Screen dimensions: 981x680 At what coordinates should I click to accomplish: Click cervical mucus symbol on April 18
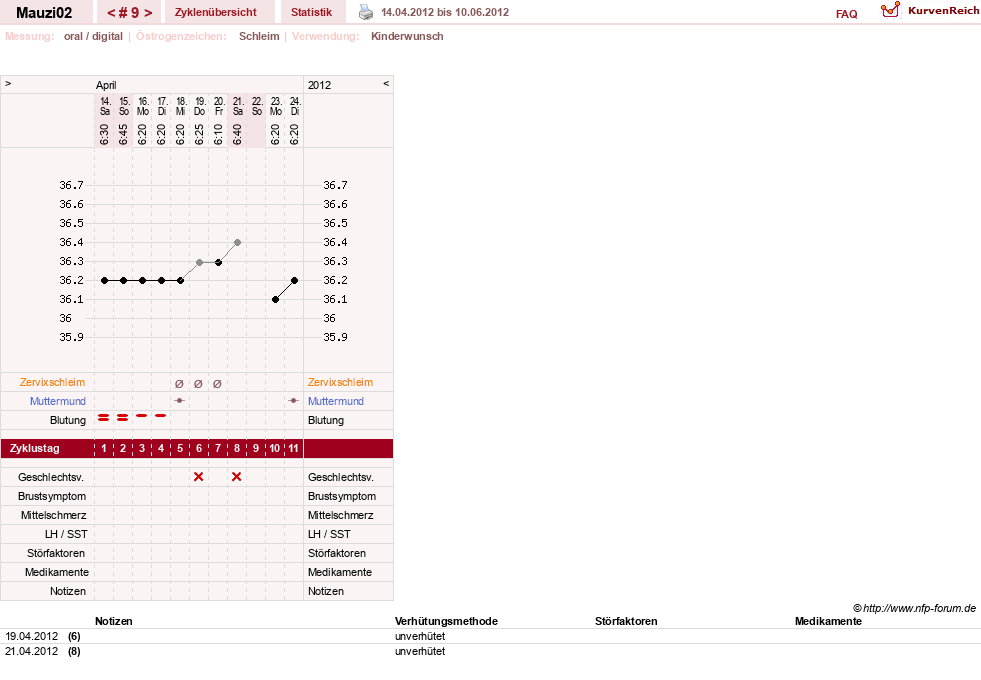(180, 383)
